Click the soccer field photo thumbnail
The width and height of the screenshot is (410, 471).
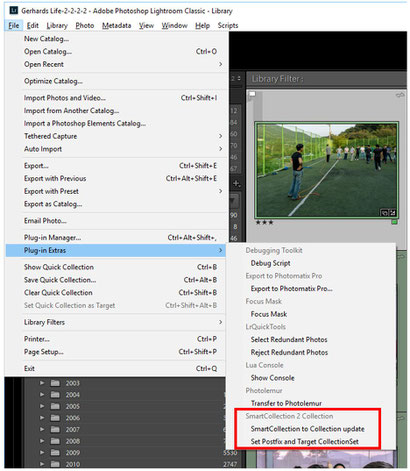[x=327, y=170]
